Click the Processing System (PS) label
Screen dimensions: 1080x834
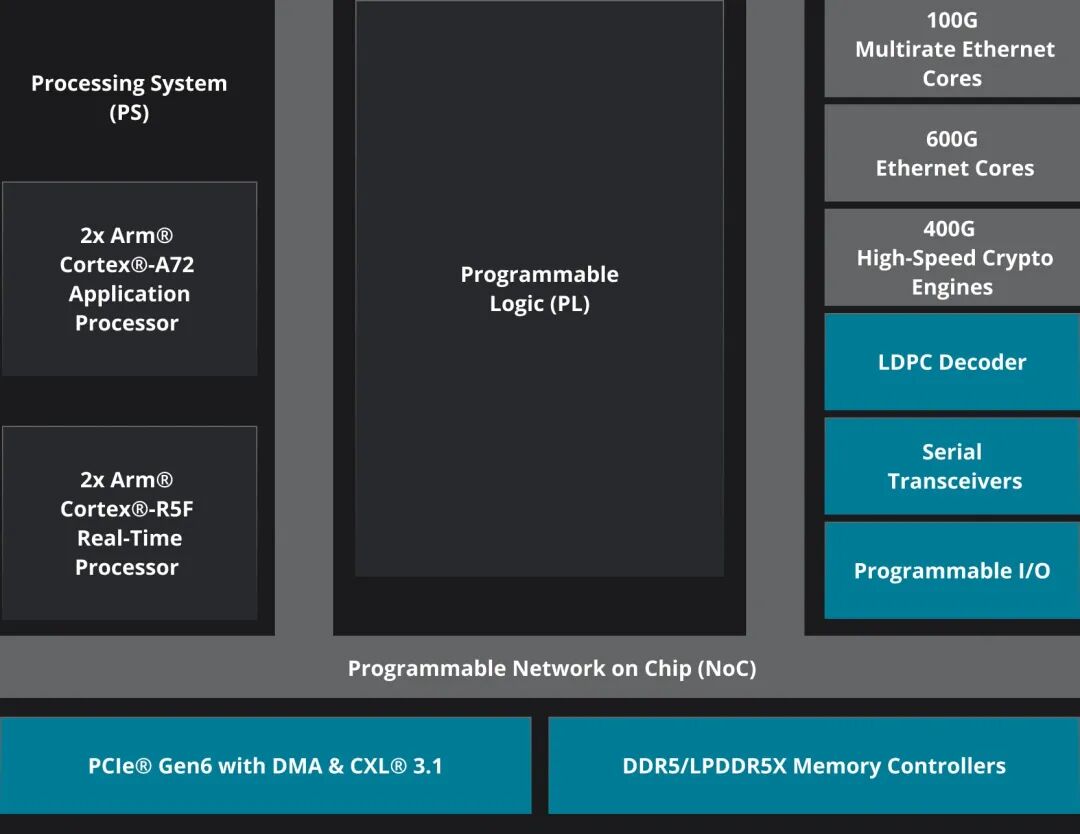(x=129, y=97)
